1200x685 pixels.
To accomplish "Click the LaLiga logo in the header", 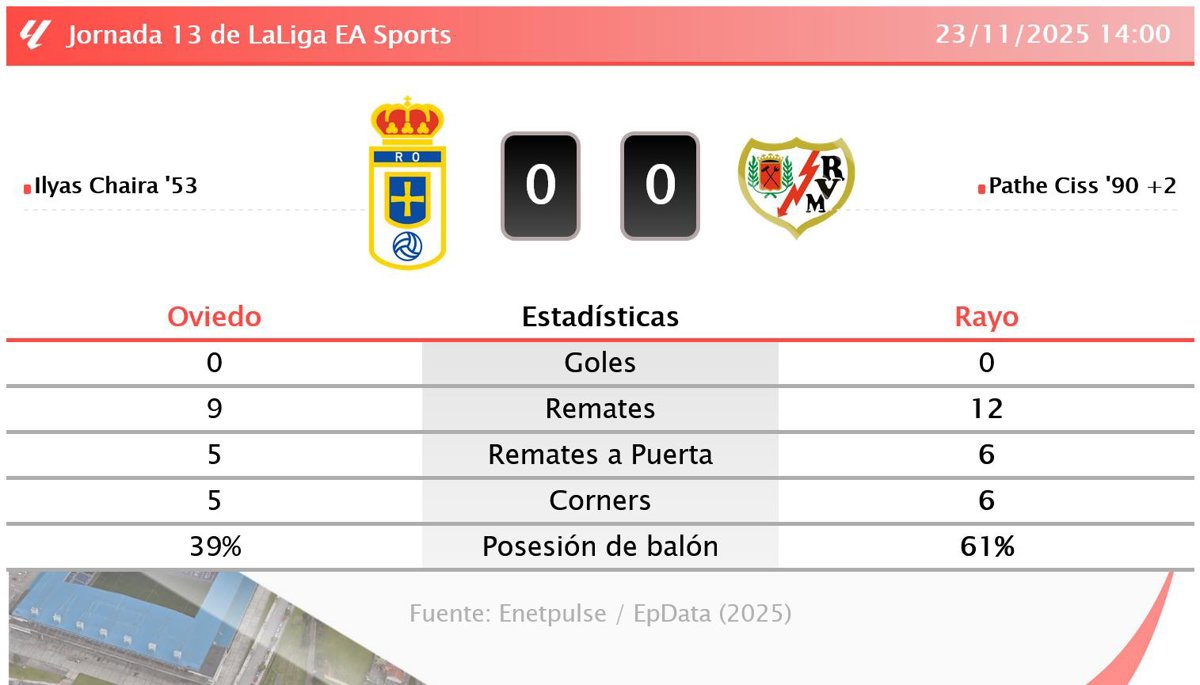I will [x=33, y=34].
